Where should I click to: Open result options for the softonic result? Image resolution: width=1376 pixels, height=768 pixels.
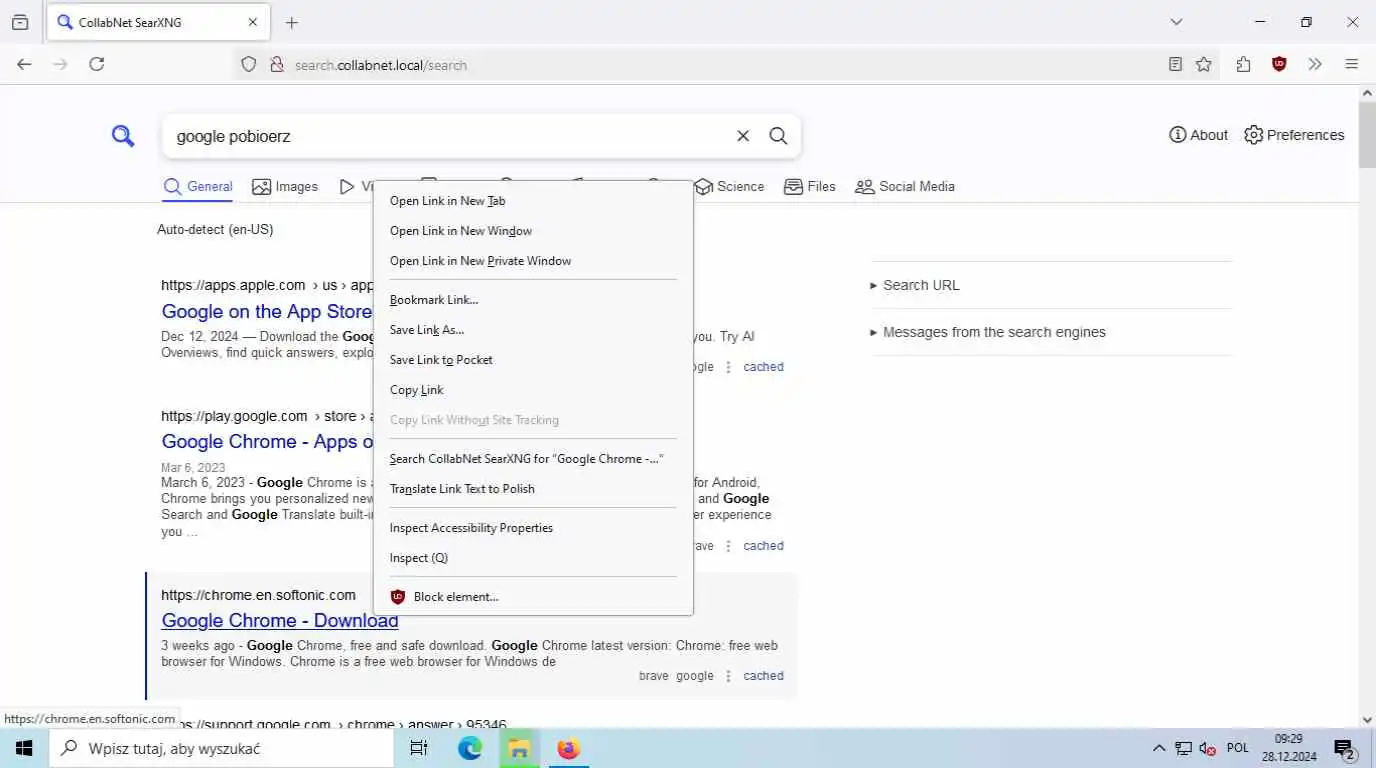point(728,676)
